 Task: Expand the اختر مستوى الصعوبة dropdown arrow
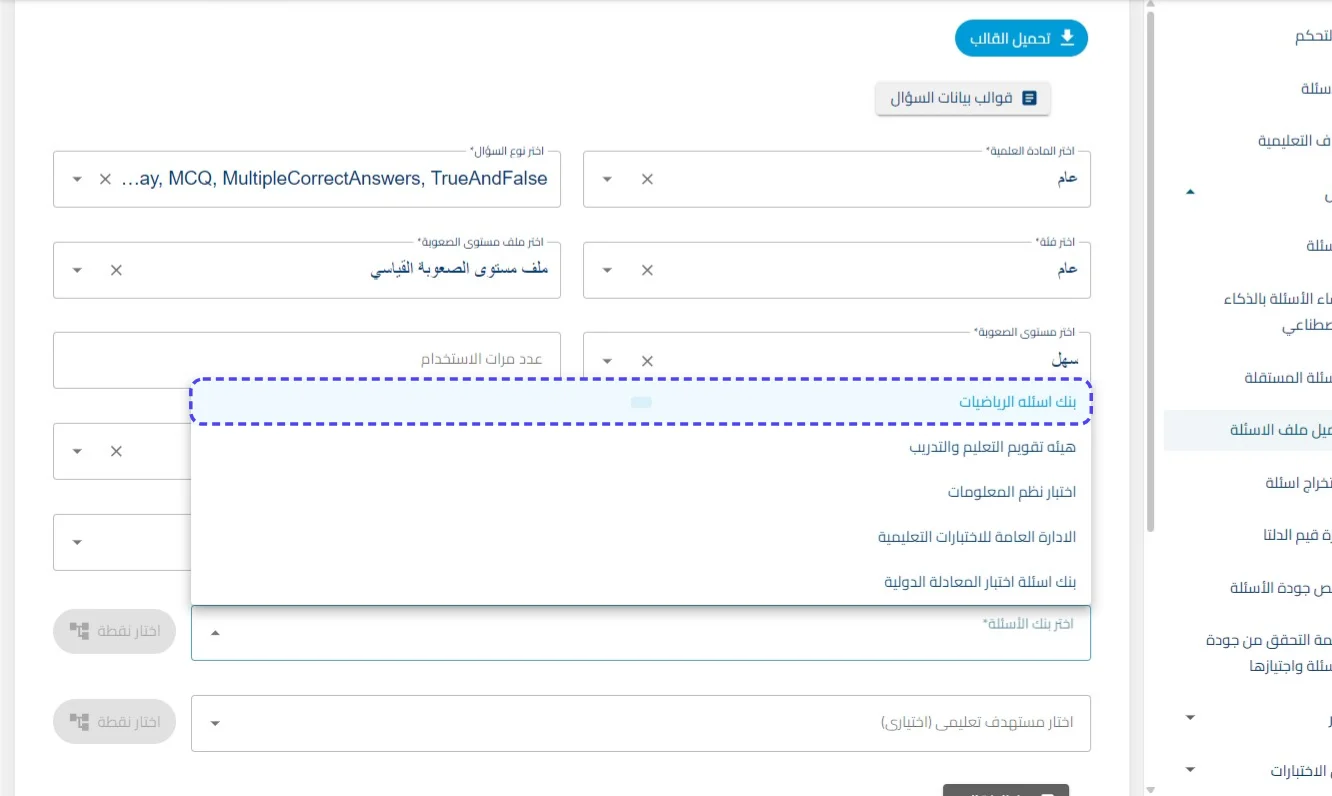point(607,361)
